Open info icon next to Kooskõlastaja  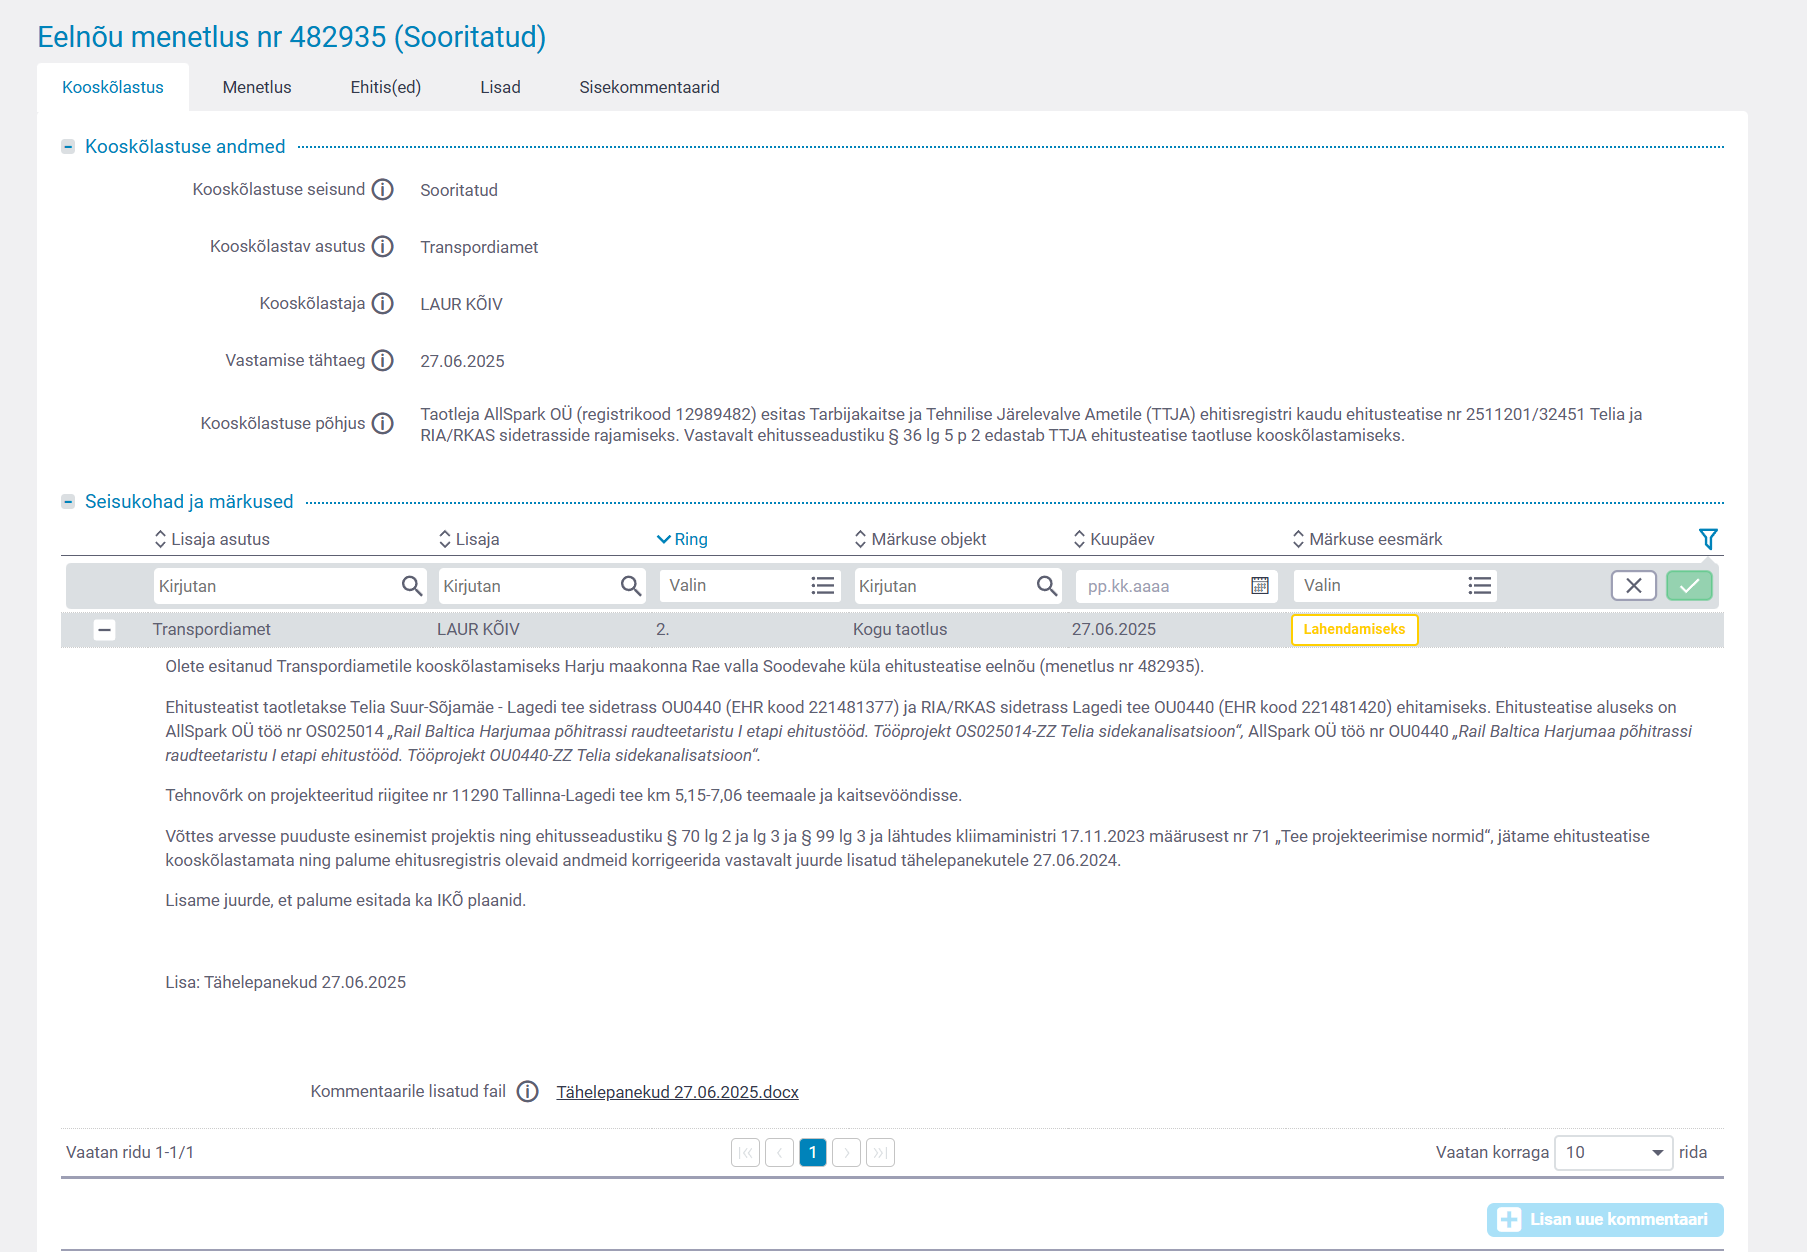383,304
